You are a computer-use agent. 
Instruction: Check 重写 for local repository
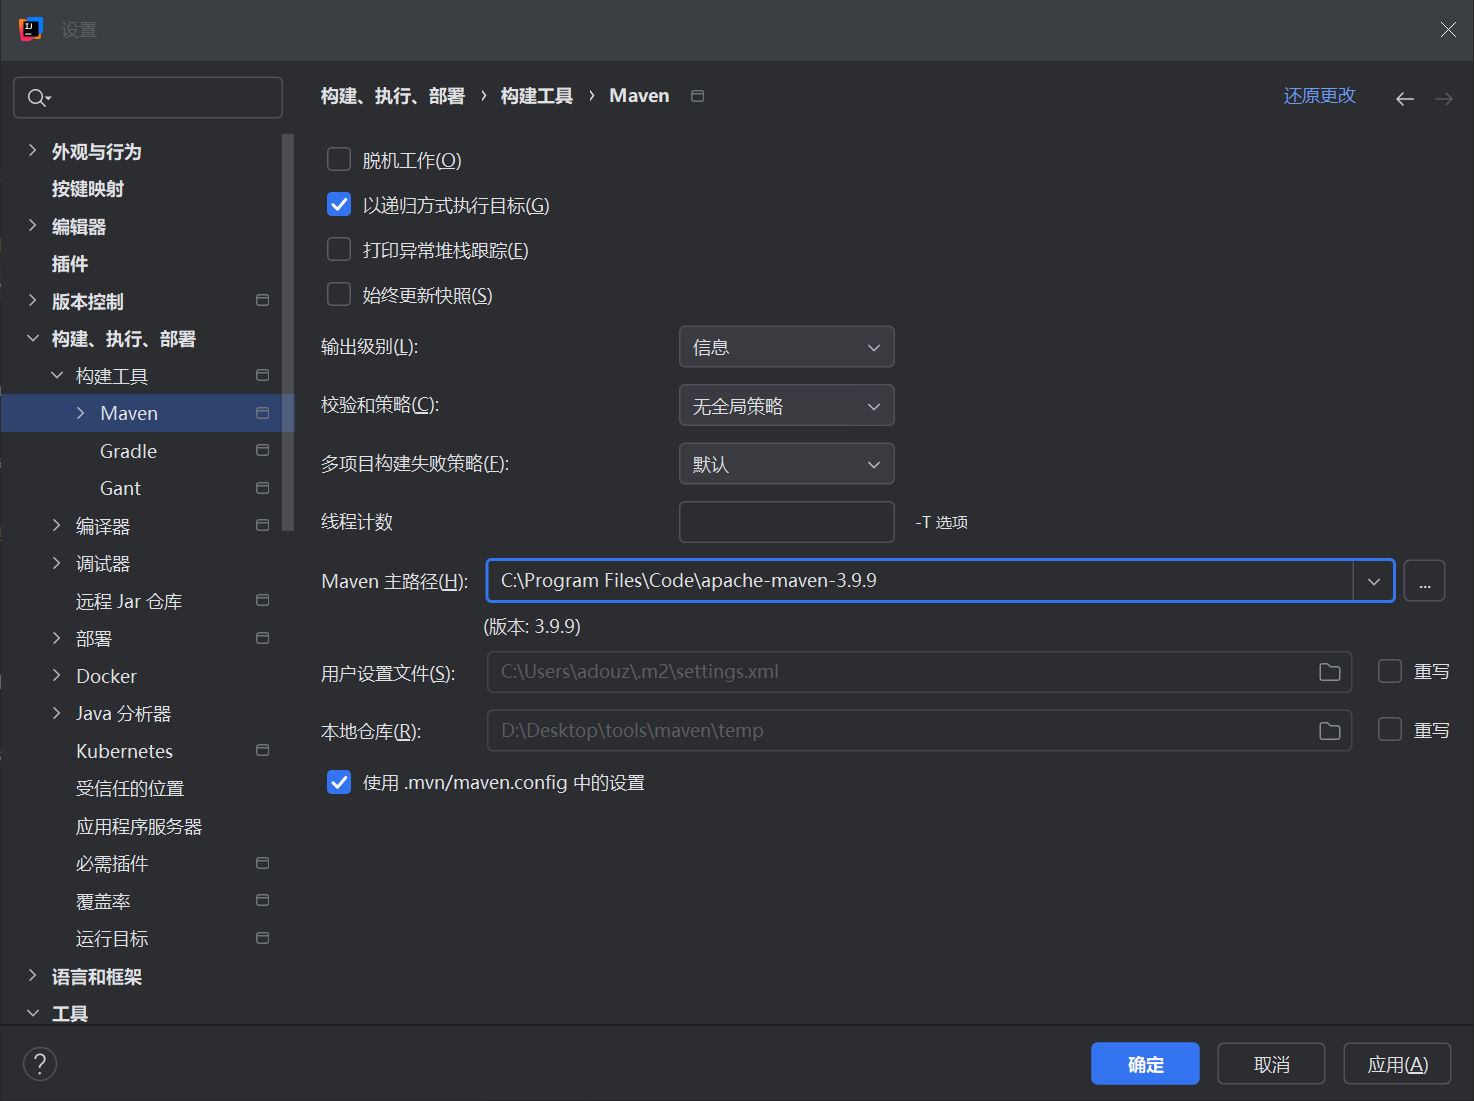pyautogui.click(x=1390, y=730)
